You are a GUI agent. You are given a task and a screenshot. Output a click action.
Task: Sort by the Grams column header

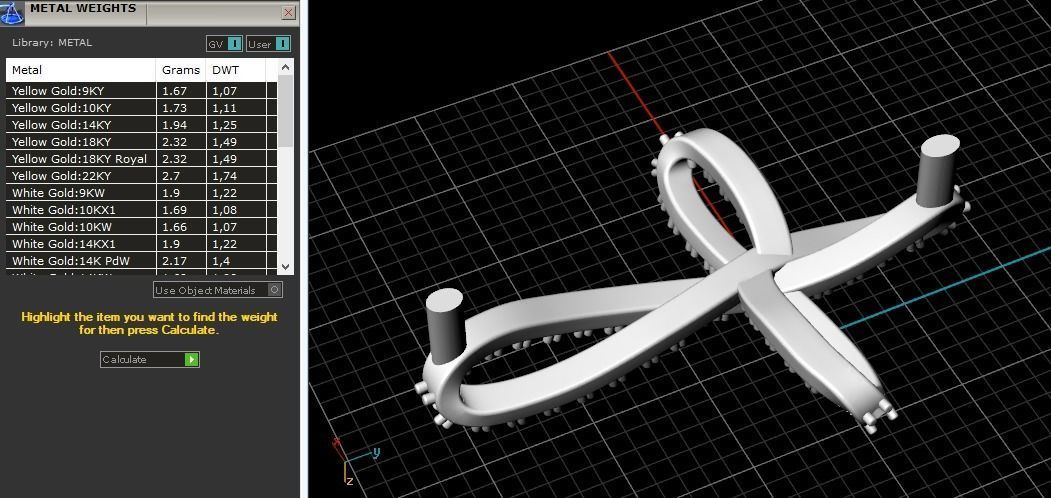[181, 70]
